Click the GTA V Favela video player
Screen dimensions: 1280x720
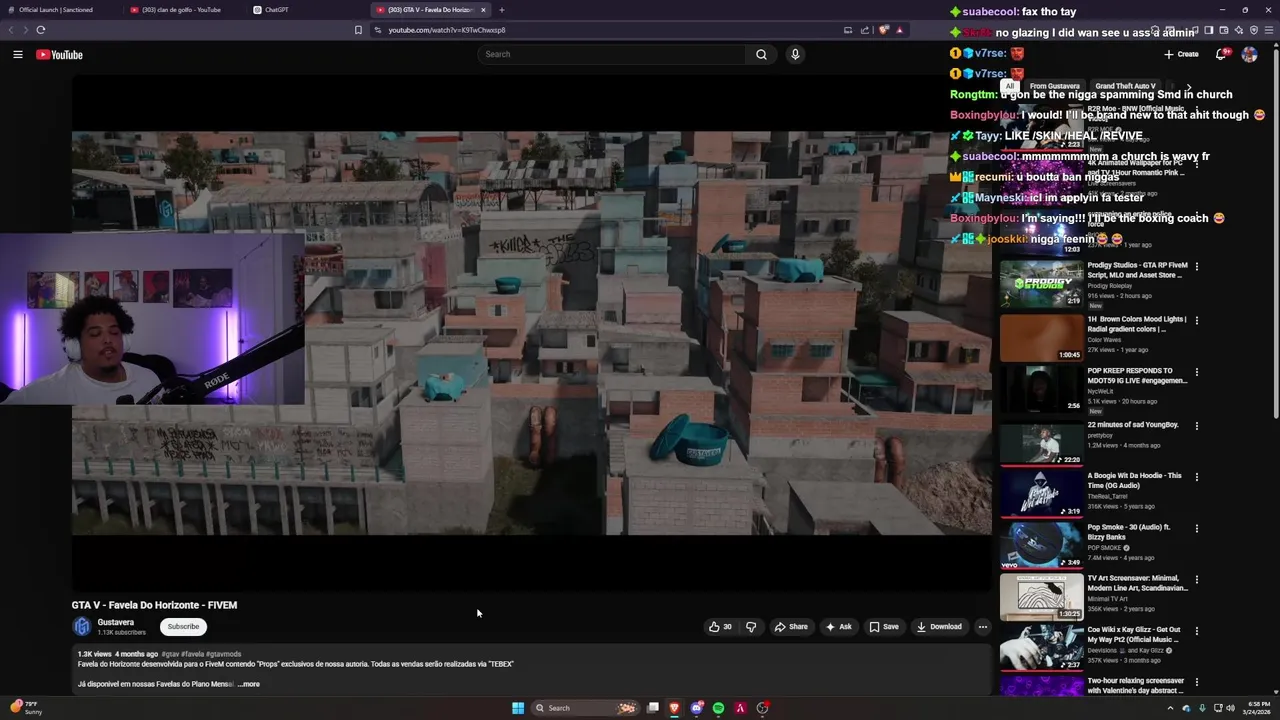pyautogui.click(x=531, y=332)
